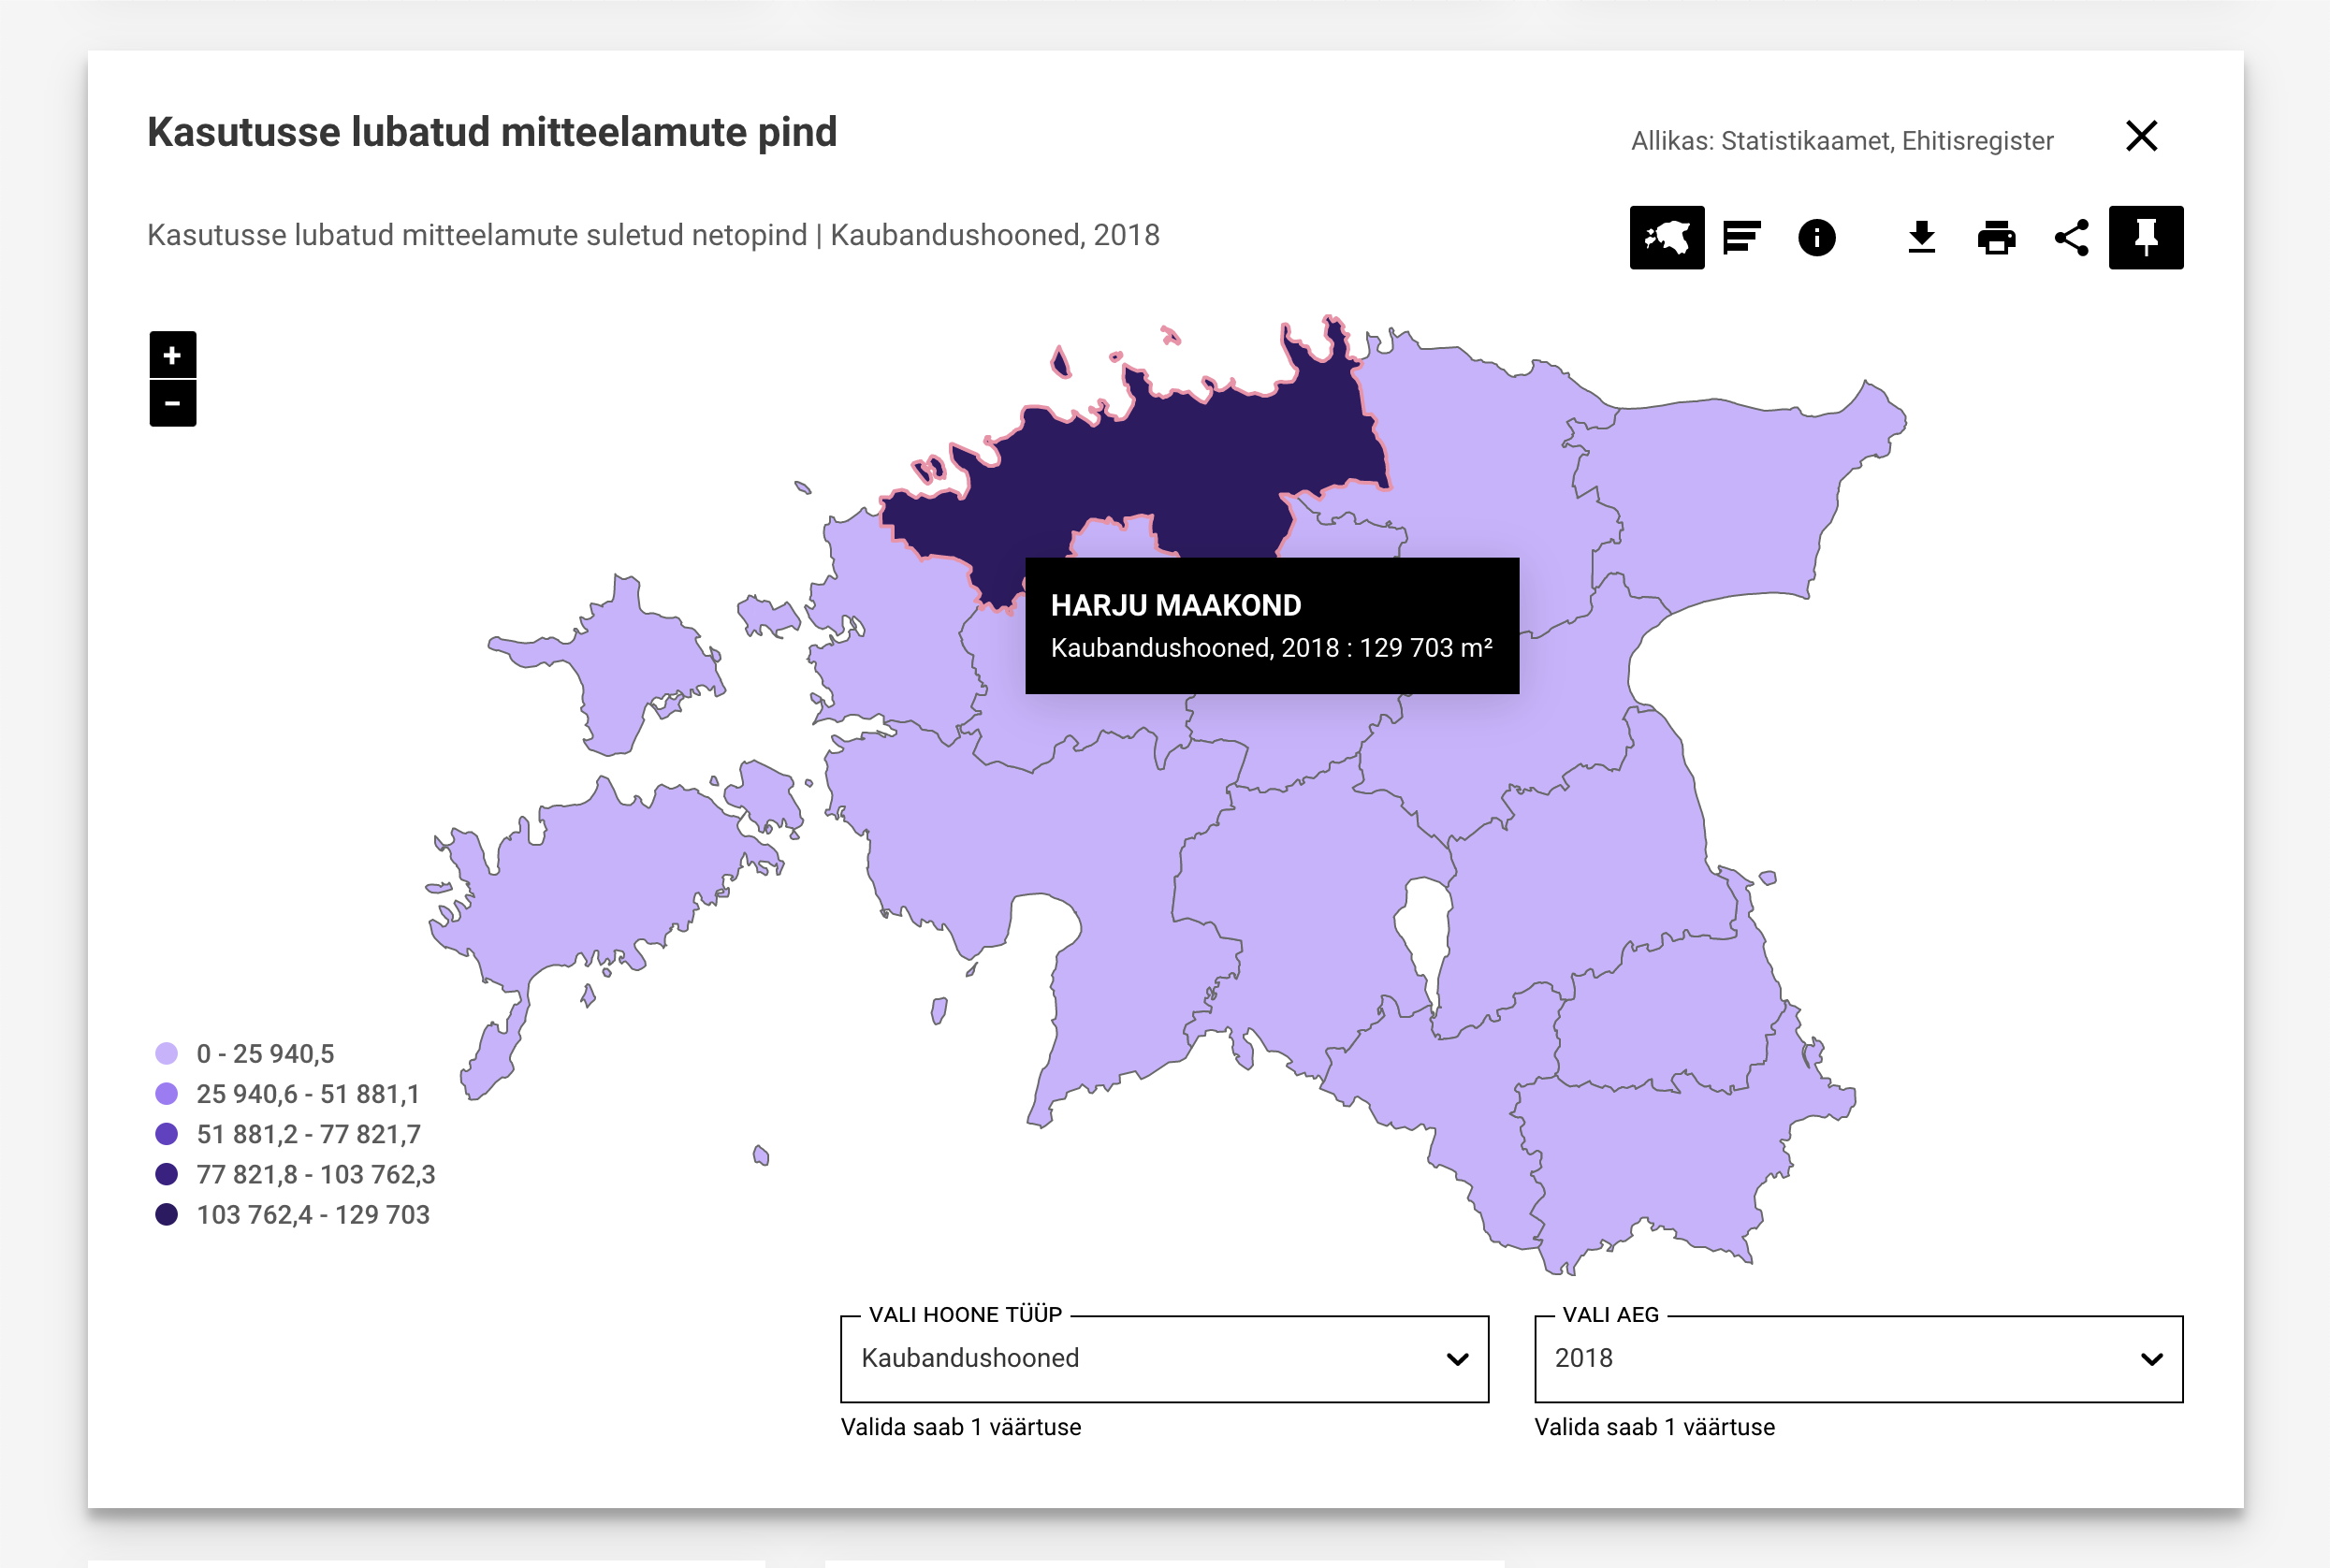Select legend entry 51 881,2 - 77 821,7
Image resolution: width=2330 pixels, height=1568 pixels.
tap(308, 1134)
